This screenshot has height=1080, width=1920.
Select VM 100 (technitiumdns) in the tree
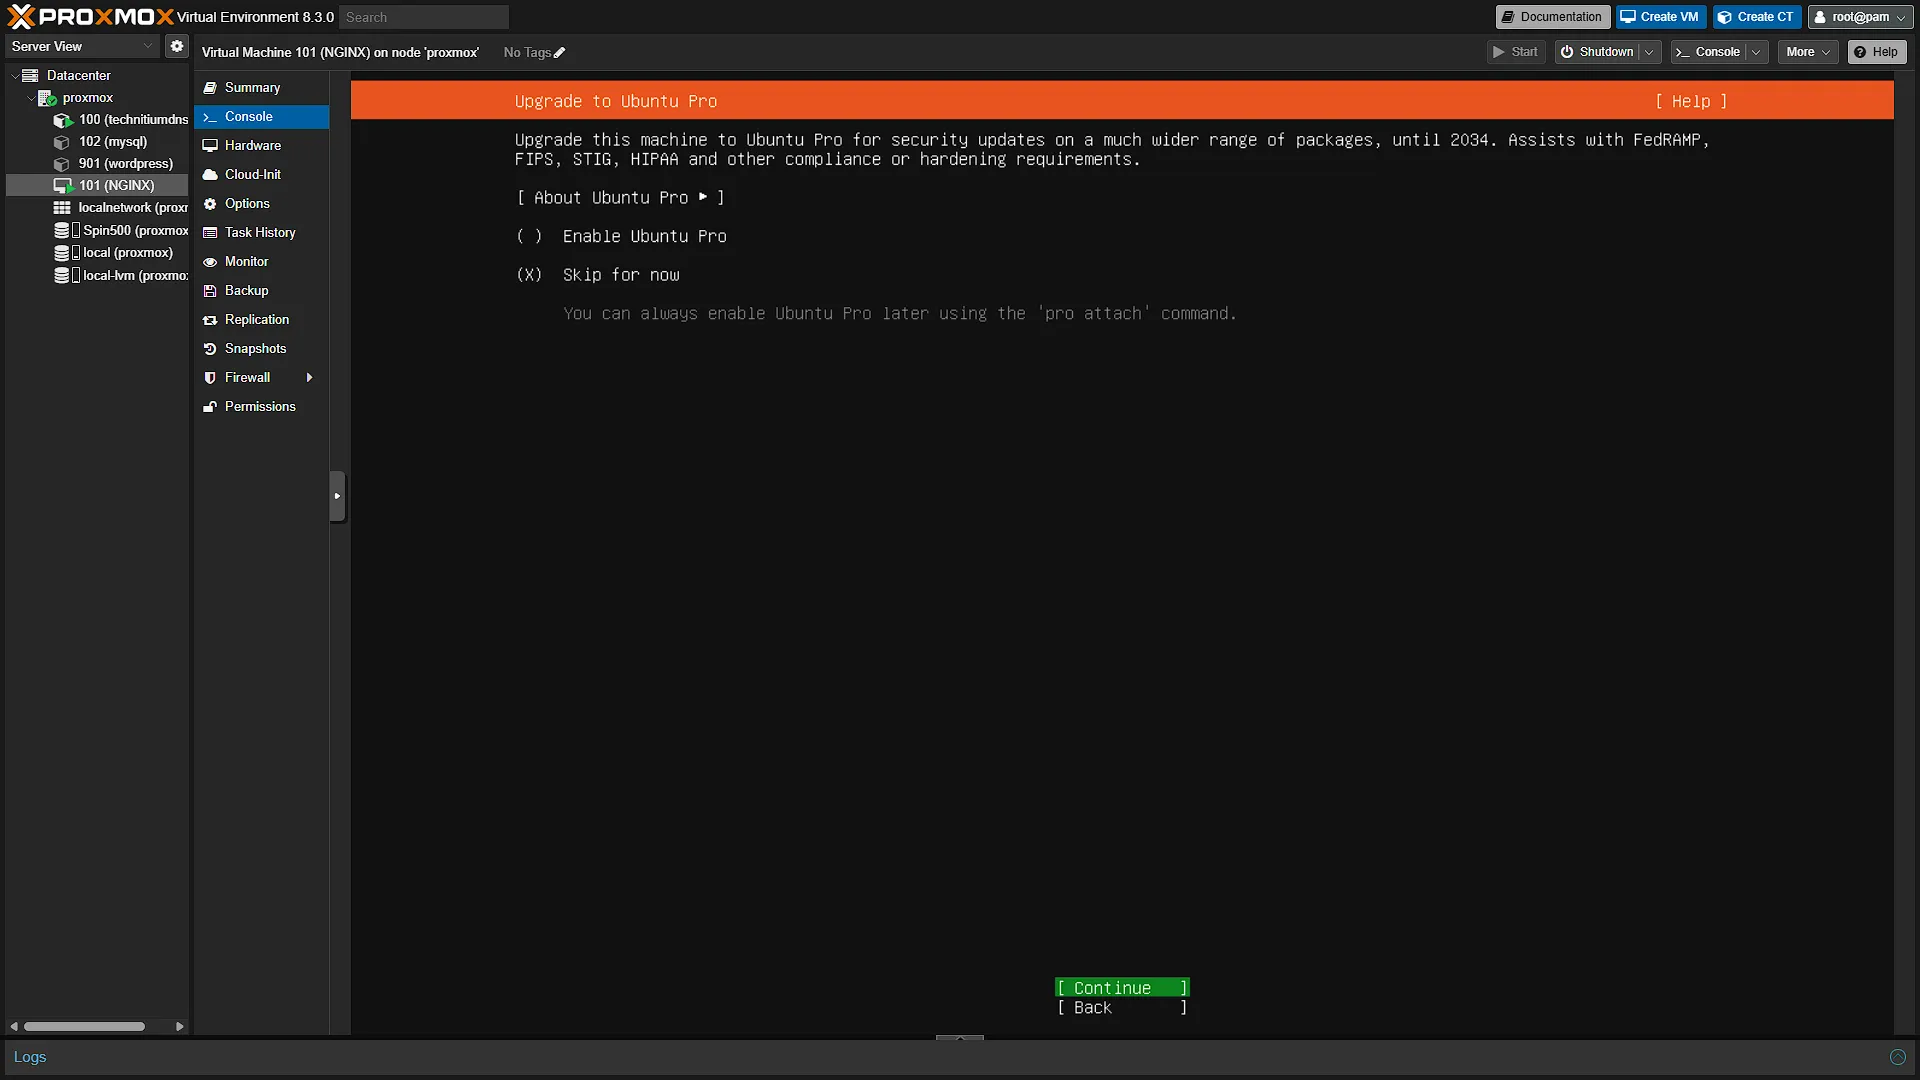tap(121, 119)
